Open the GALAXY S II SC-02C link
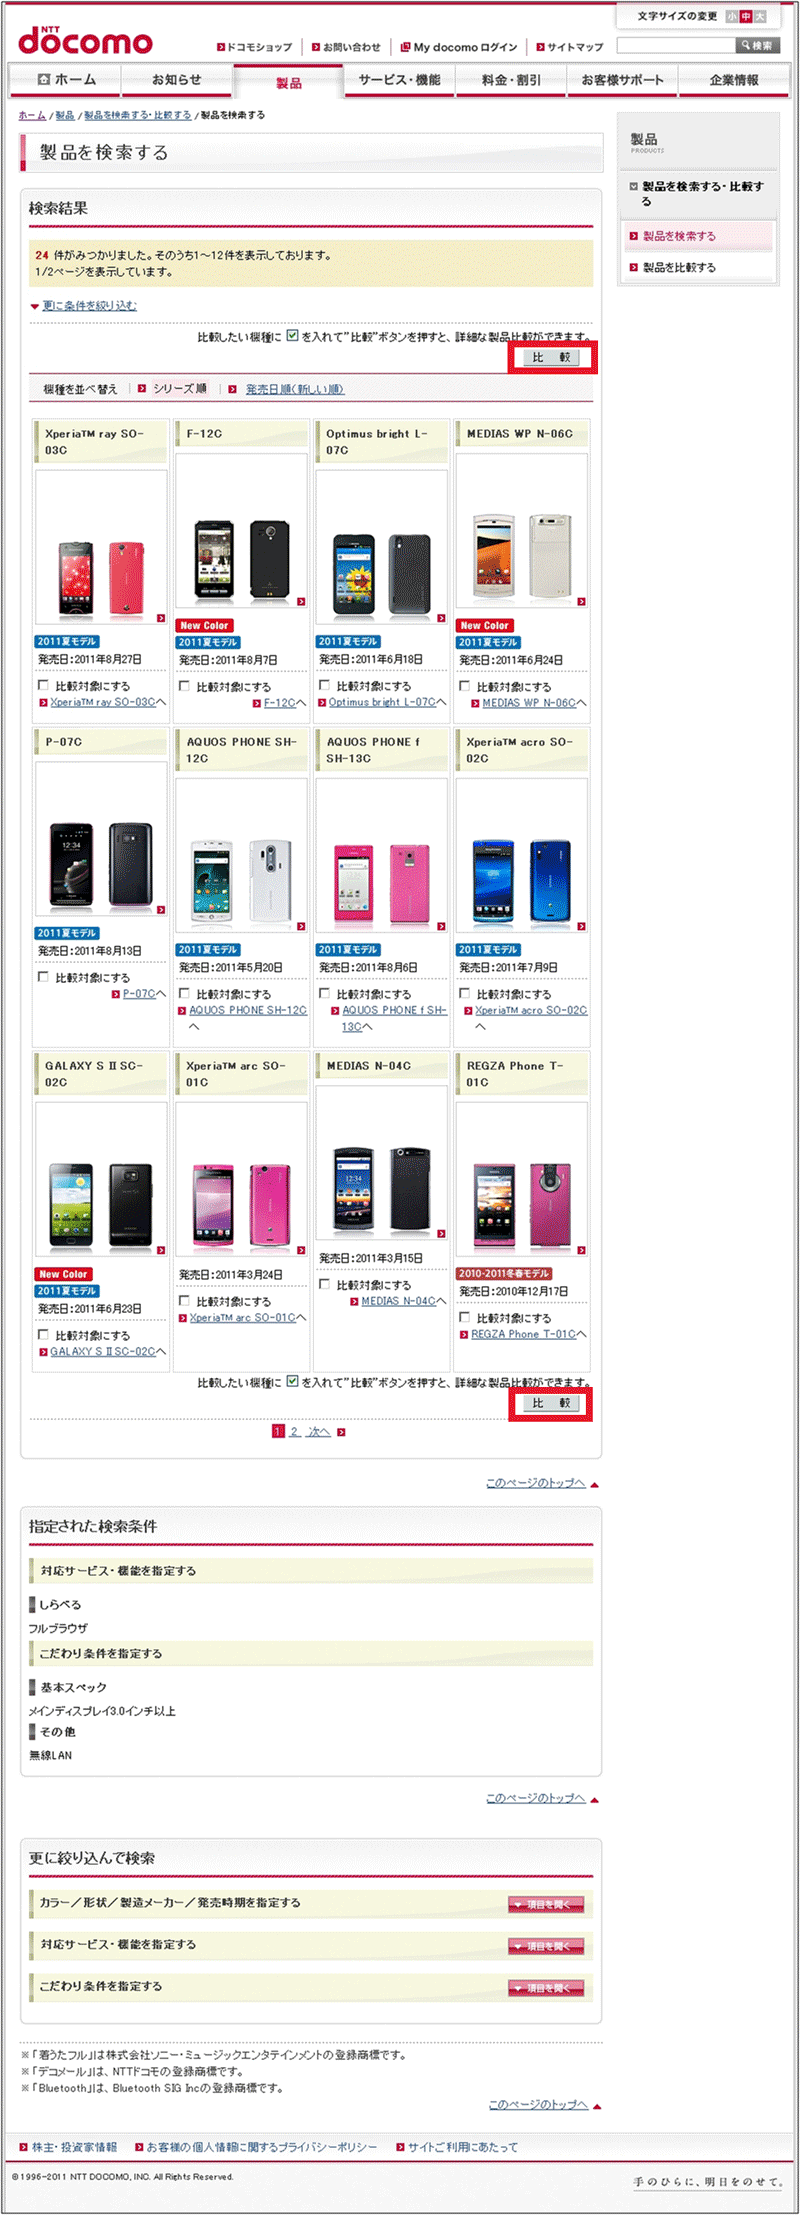The height and width of the screenshot is (2215, 800). tap(103, 1351)
